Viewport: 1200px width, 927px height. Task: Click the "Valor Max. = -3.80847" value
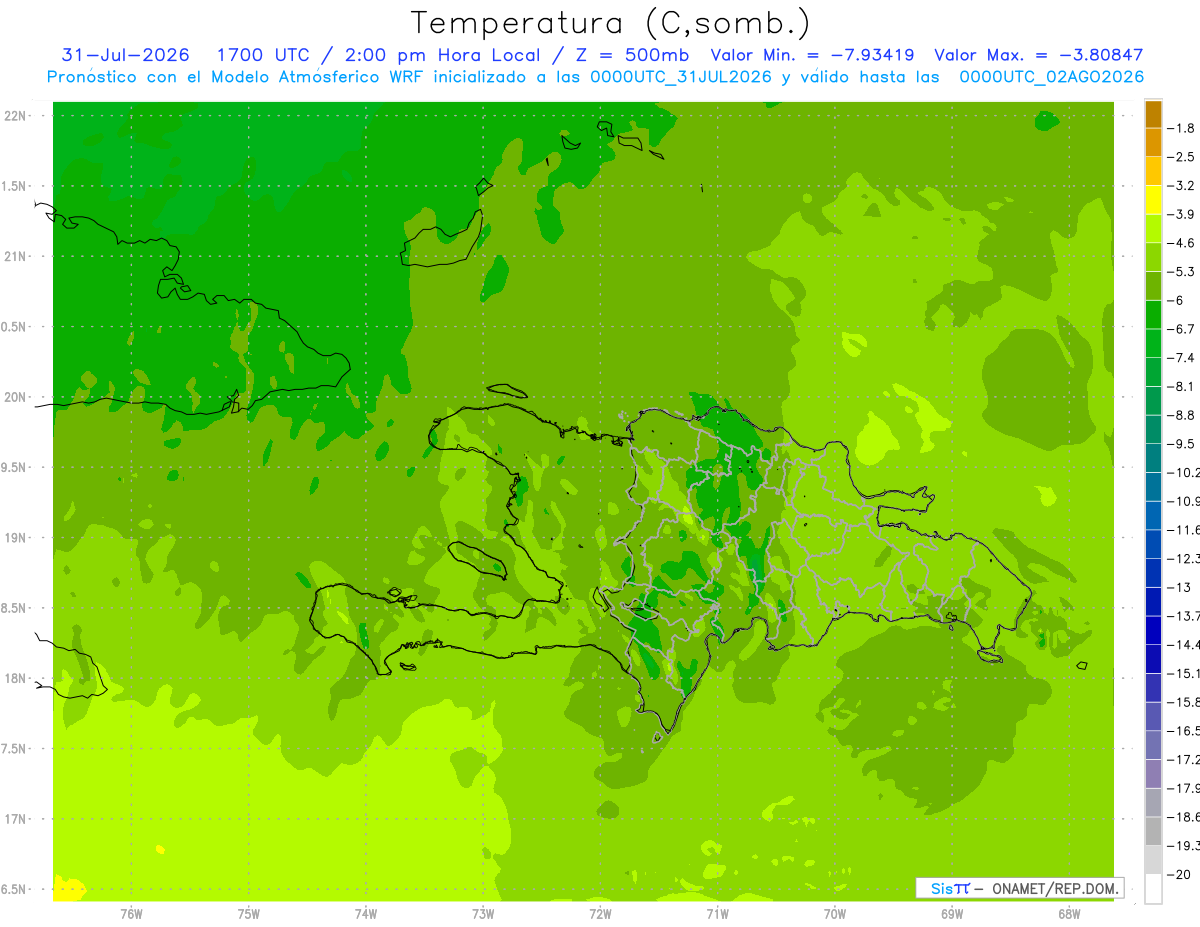point(1038,55)
